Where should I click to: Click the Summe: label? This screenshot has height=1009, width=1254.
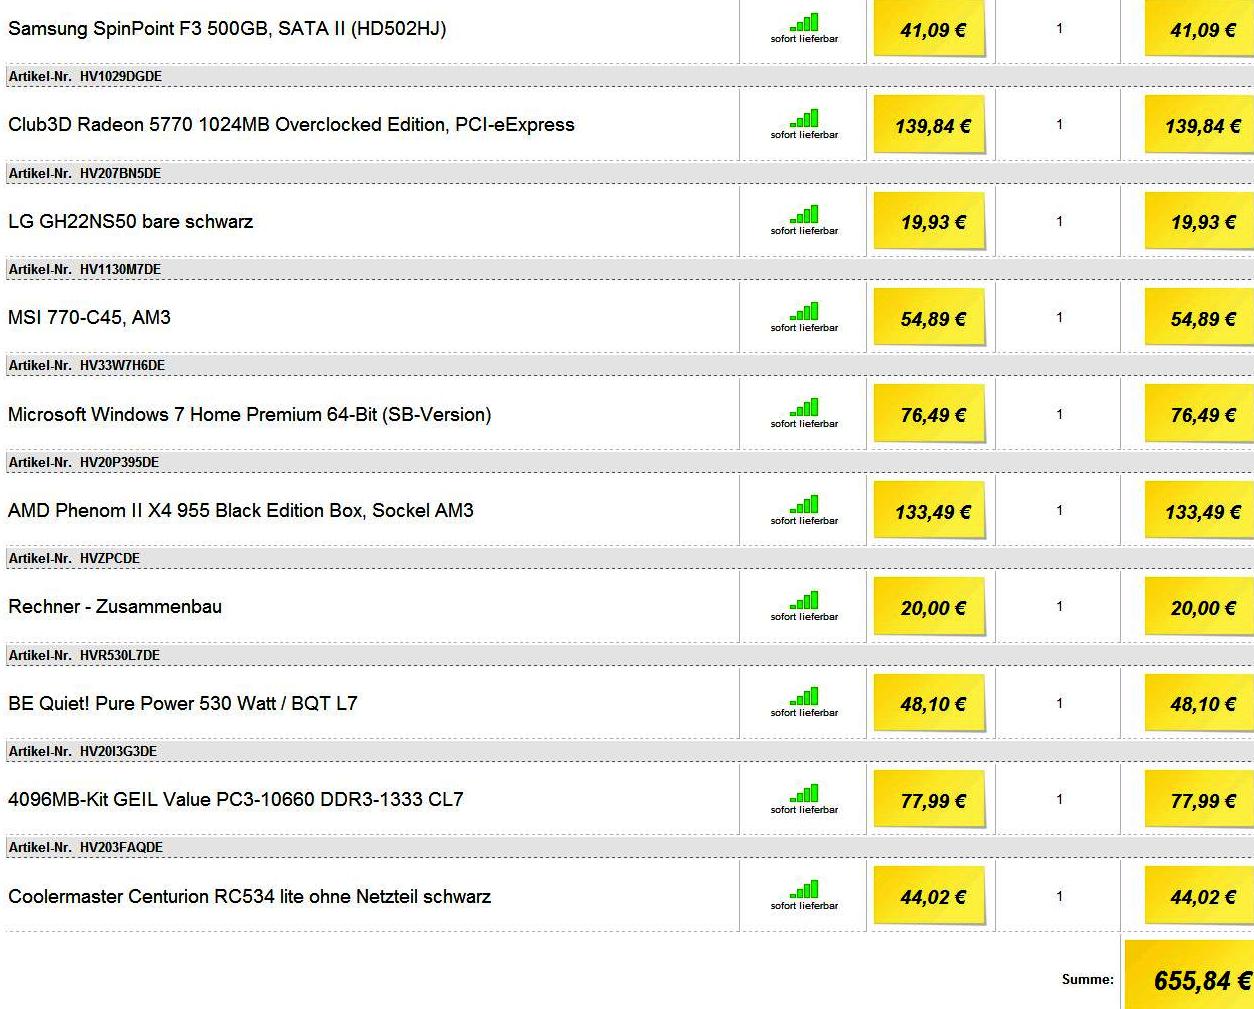(x=1087, y=979)
